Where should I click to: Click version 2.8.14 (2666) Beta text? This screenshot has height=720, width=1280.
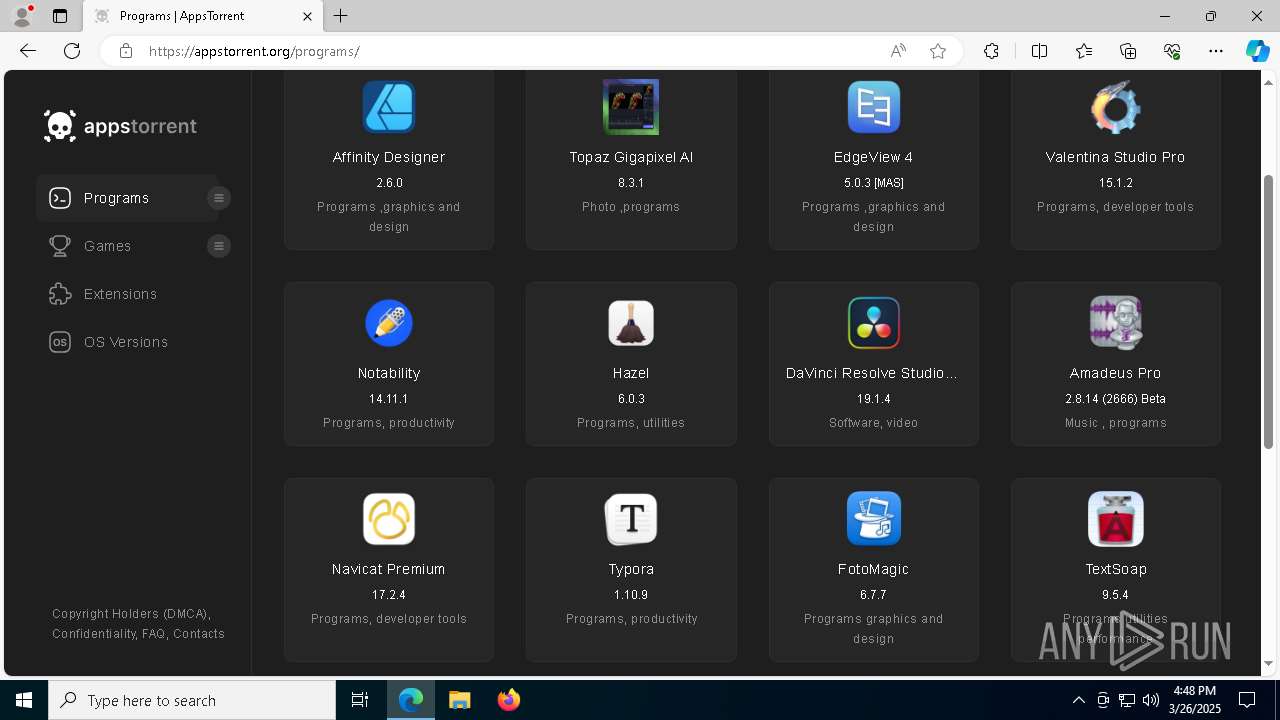pyautogui.click(x=1115, y=399)
